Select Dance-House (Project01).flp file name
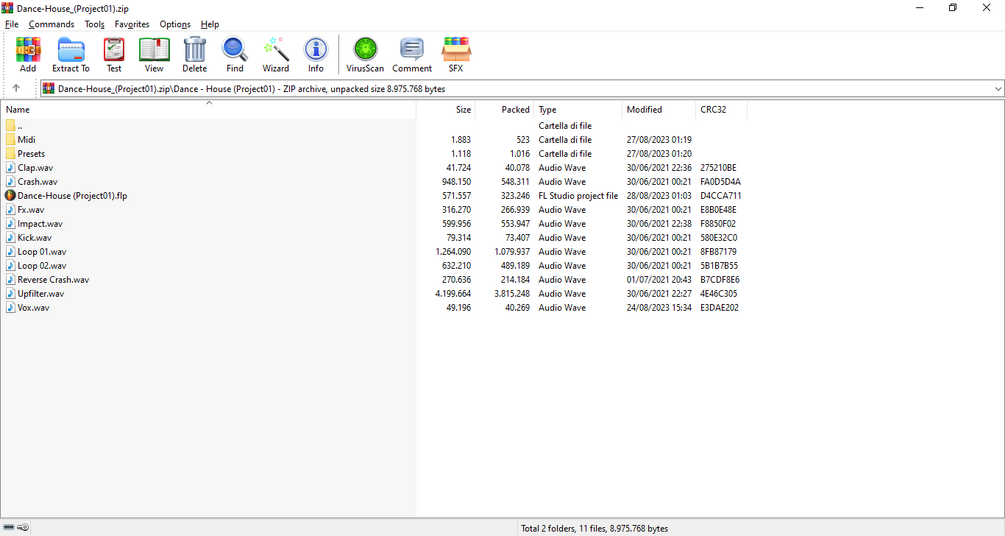 [72, 196]
